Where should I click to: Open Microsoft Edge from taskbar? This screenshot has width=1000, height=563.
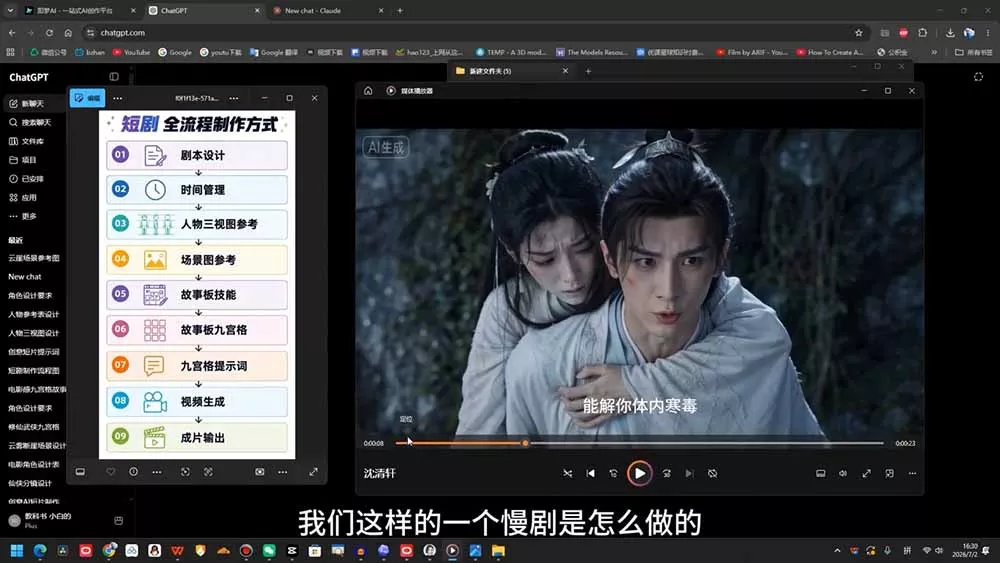click(40, 550)
